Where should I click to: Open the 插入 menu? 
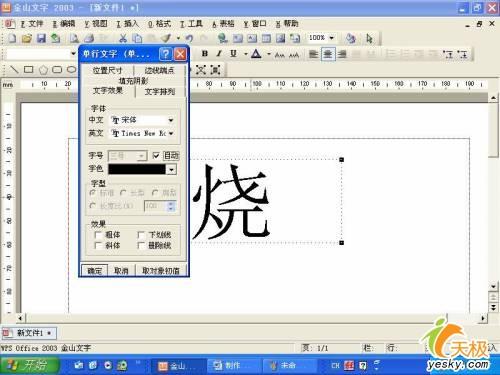127,24
